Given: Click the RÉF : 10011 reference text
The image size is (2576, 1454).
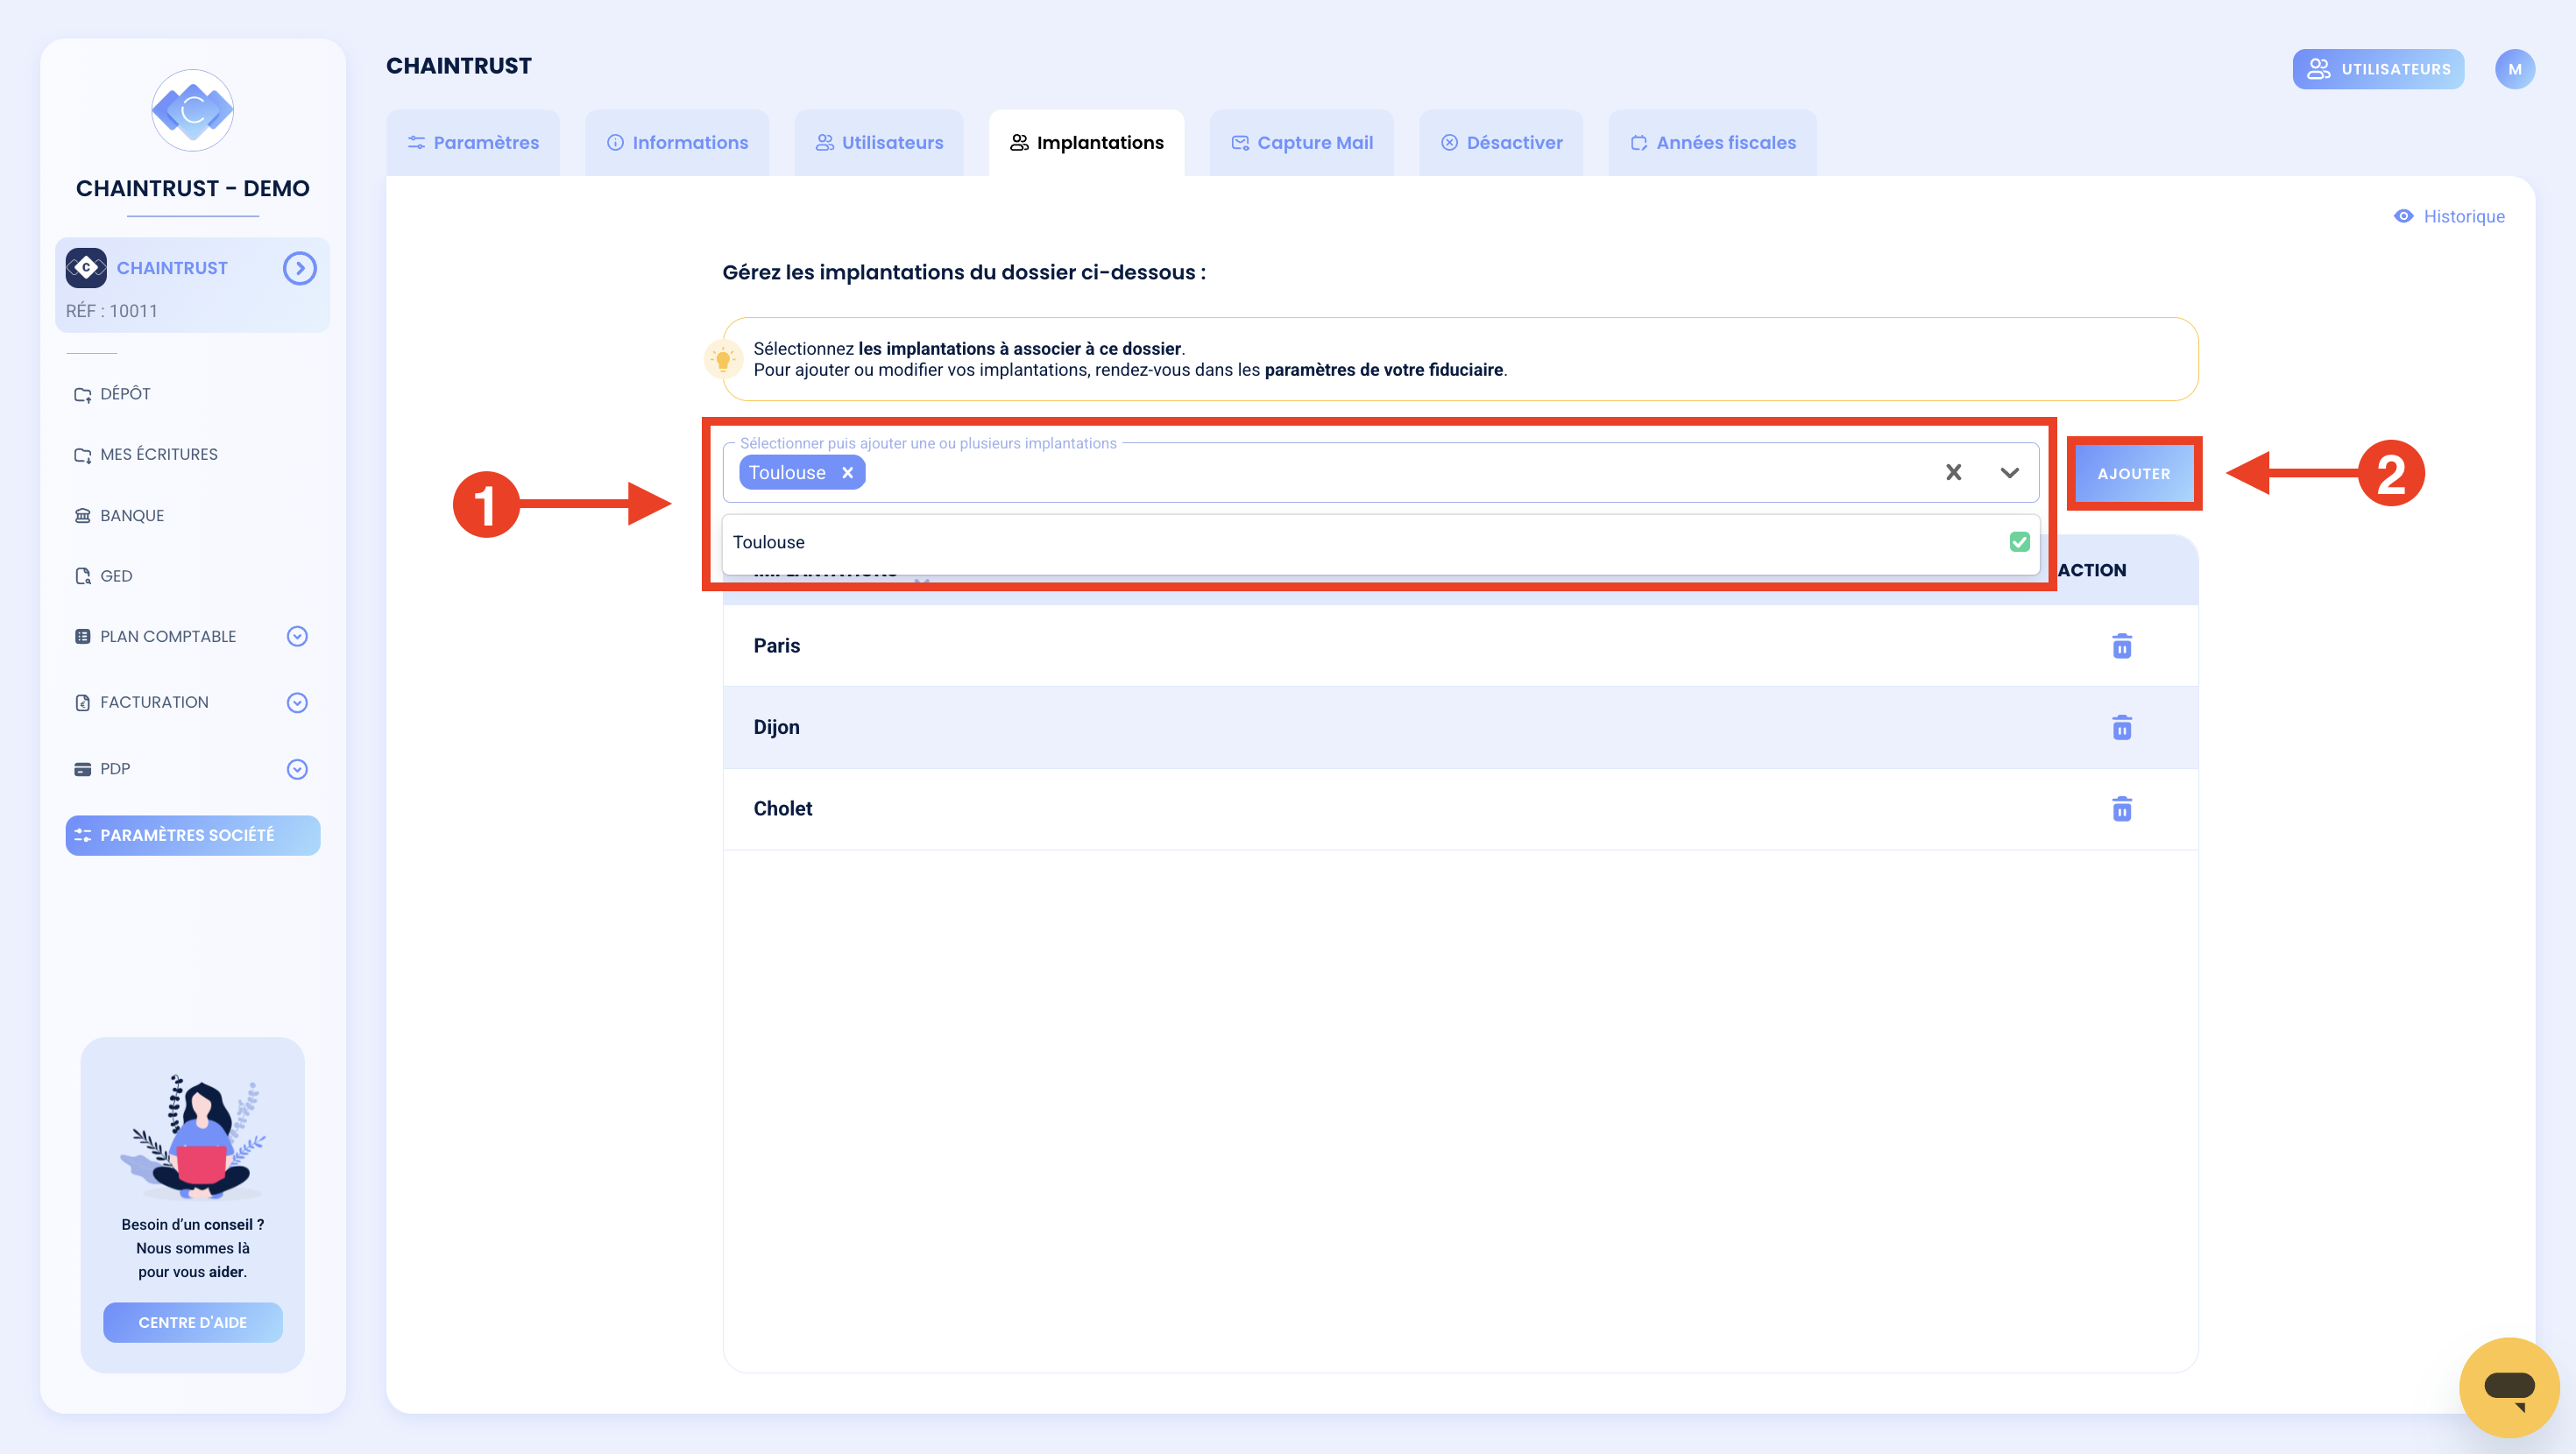Looking at the screenshot, I should [x=112, y=311].
